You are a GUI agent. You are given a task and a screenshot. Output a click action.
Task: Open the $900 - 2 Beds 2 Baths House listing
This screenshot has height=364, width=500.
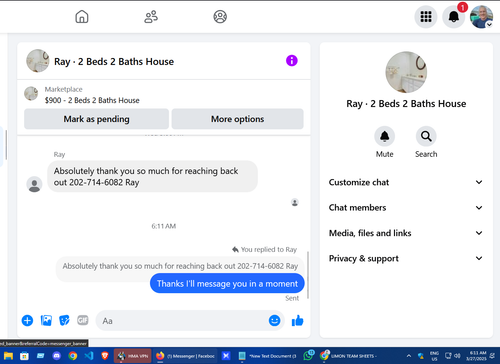click(x=92, y=100)
